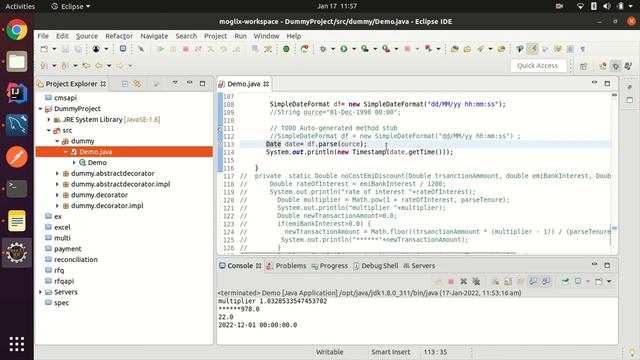Open Terminal from the dock

(17, 189)
